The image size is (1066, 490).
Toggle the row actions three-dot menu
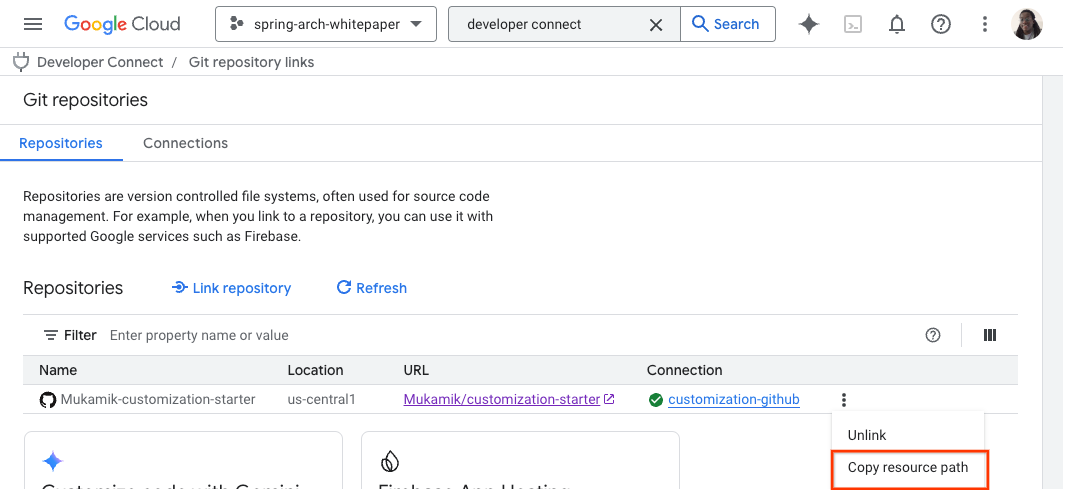(844, 400)
